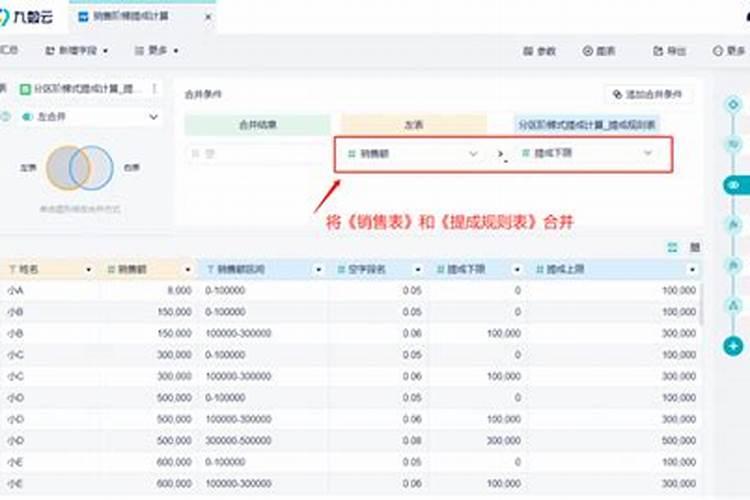This screenshot has width=750, height=500.
Task: Select the left circle of Venn diagram
Action: pyautogui.click(x=62, y=167)
